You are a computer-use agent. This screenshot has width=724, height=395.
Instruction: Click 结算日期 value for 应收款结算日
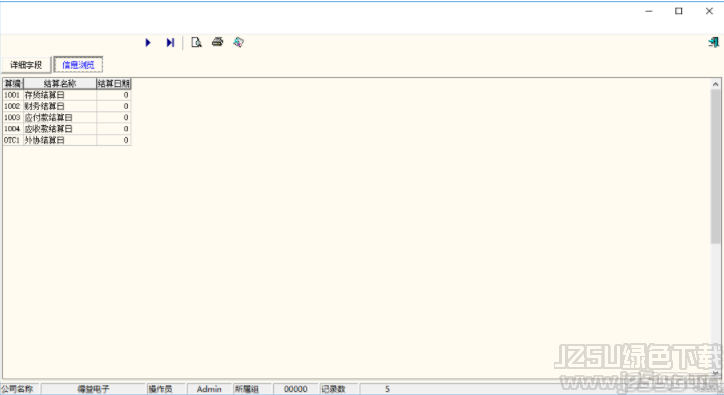tap(114, 128)
